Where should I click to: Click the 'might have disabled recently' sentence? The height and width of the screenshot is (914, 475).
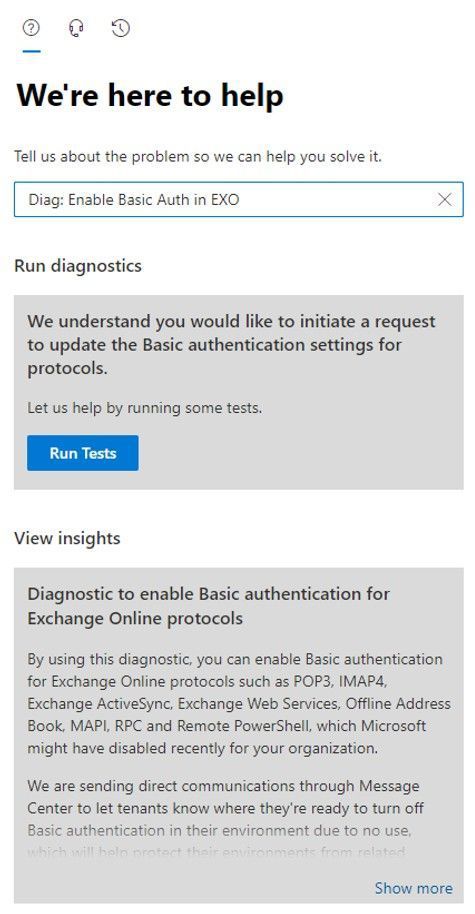(x=202, y=748)
